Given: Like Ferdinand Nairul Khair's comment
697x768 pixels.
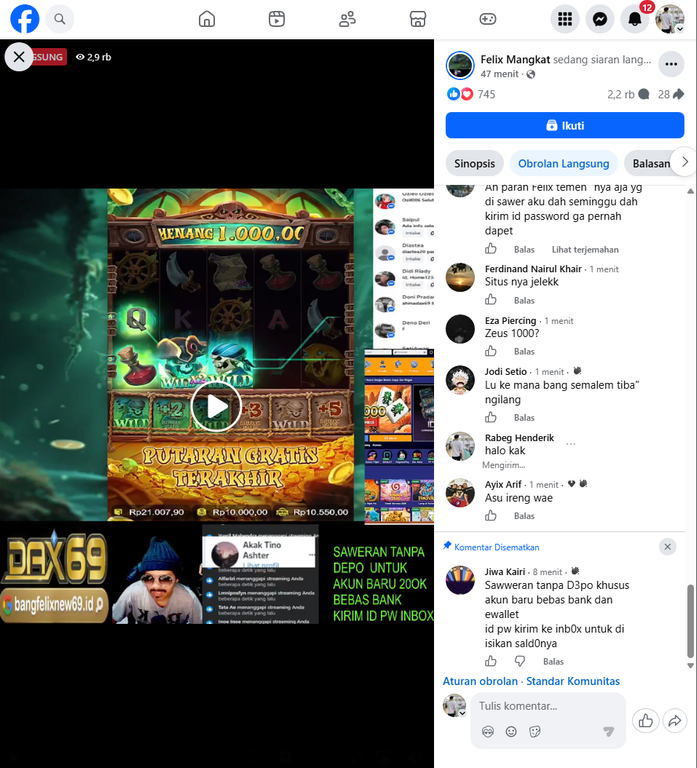Looking at the screenshot, I should pos(491,300).
